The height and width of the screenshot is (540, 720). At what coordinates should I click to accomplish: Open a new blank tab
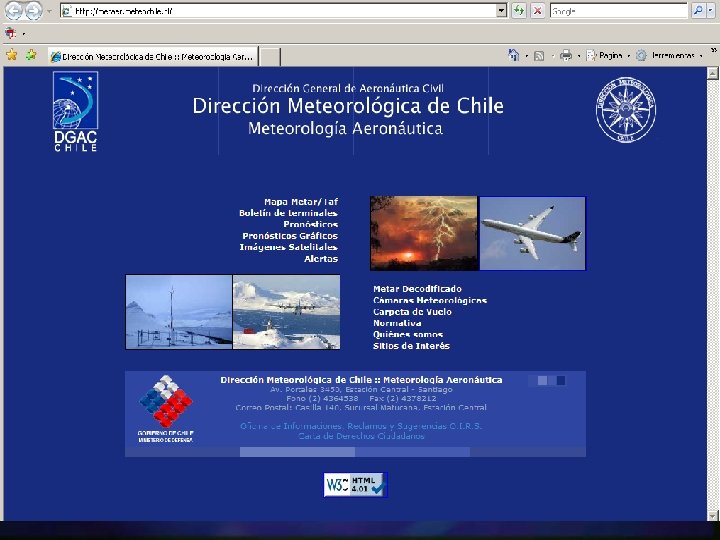[x=270, y=57]
